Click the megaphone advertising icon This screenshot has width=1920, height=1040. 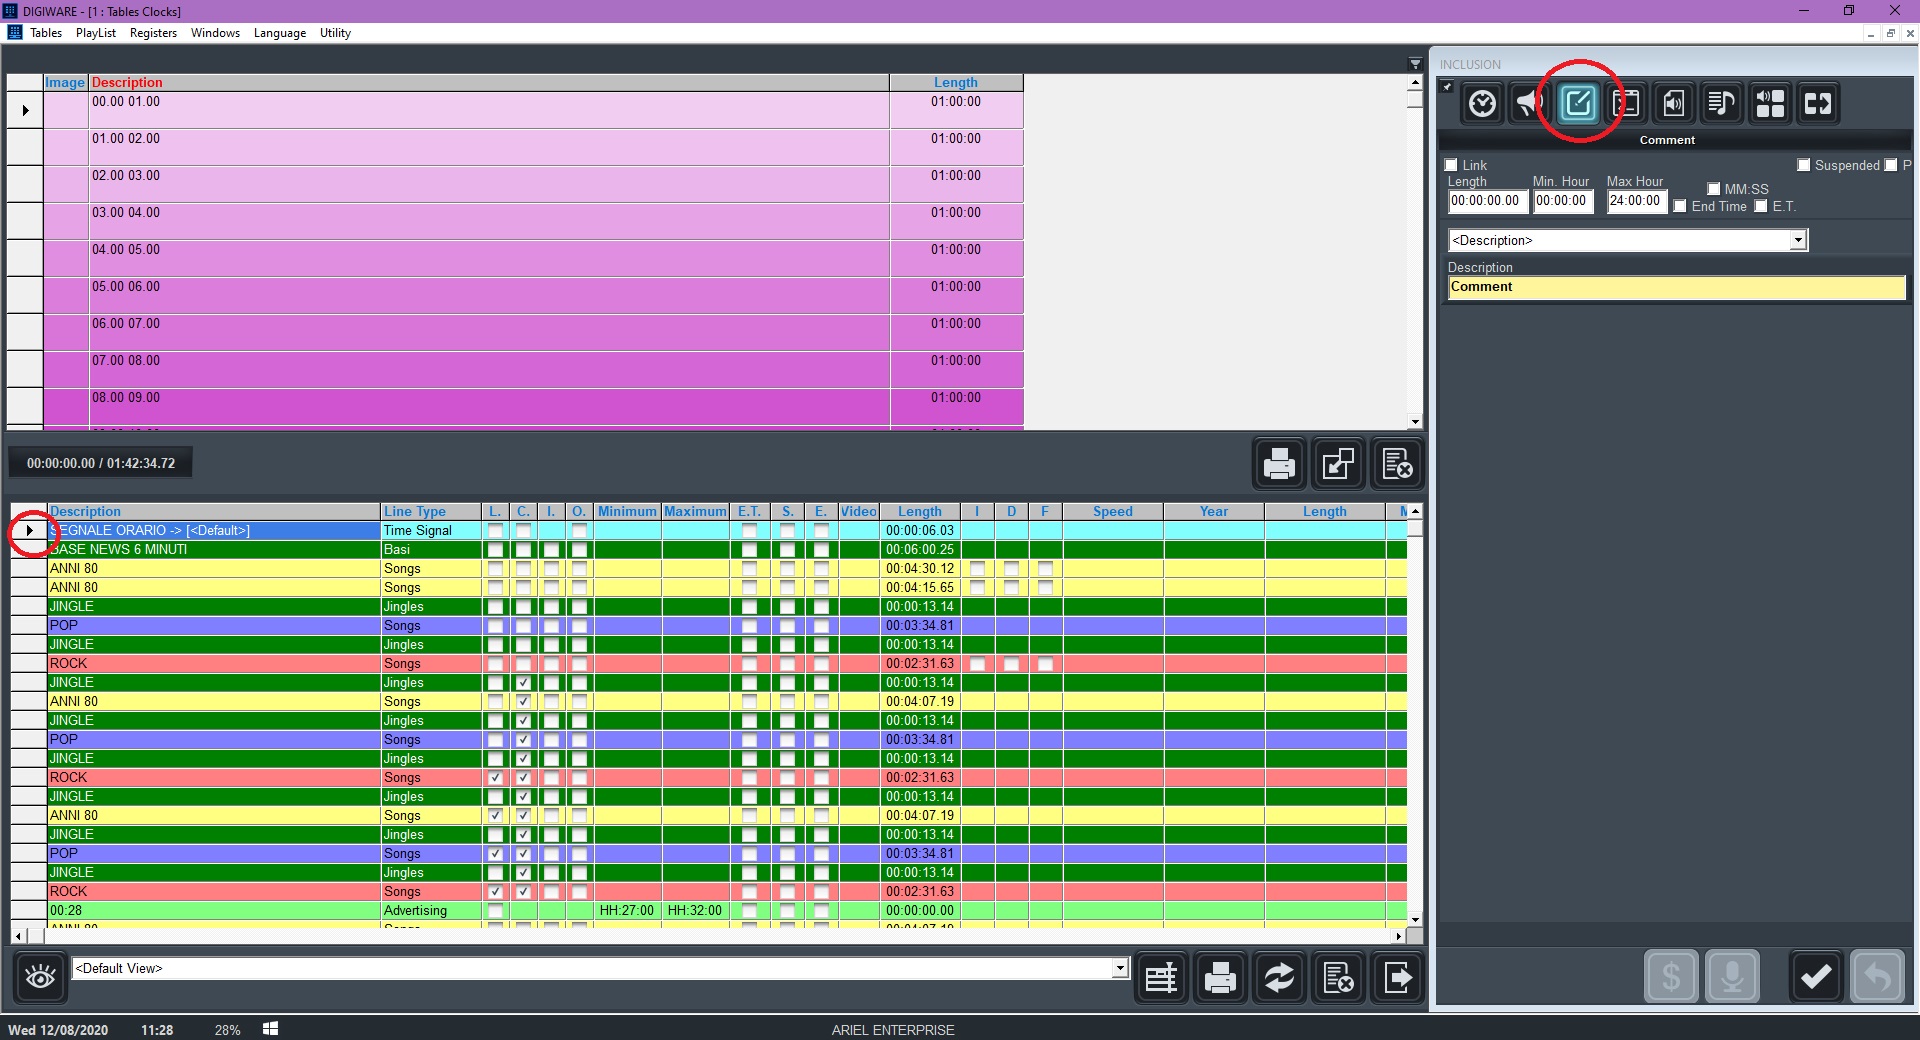pyautogui.click(x=1529, y=103)
